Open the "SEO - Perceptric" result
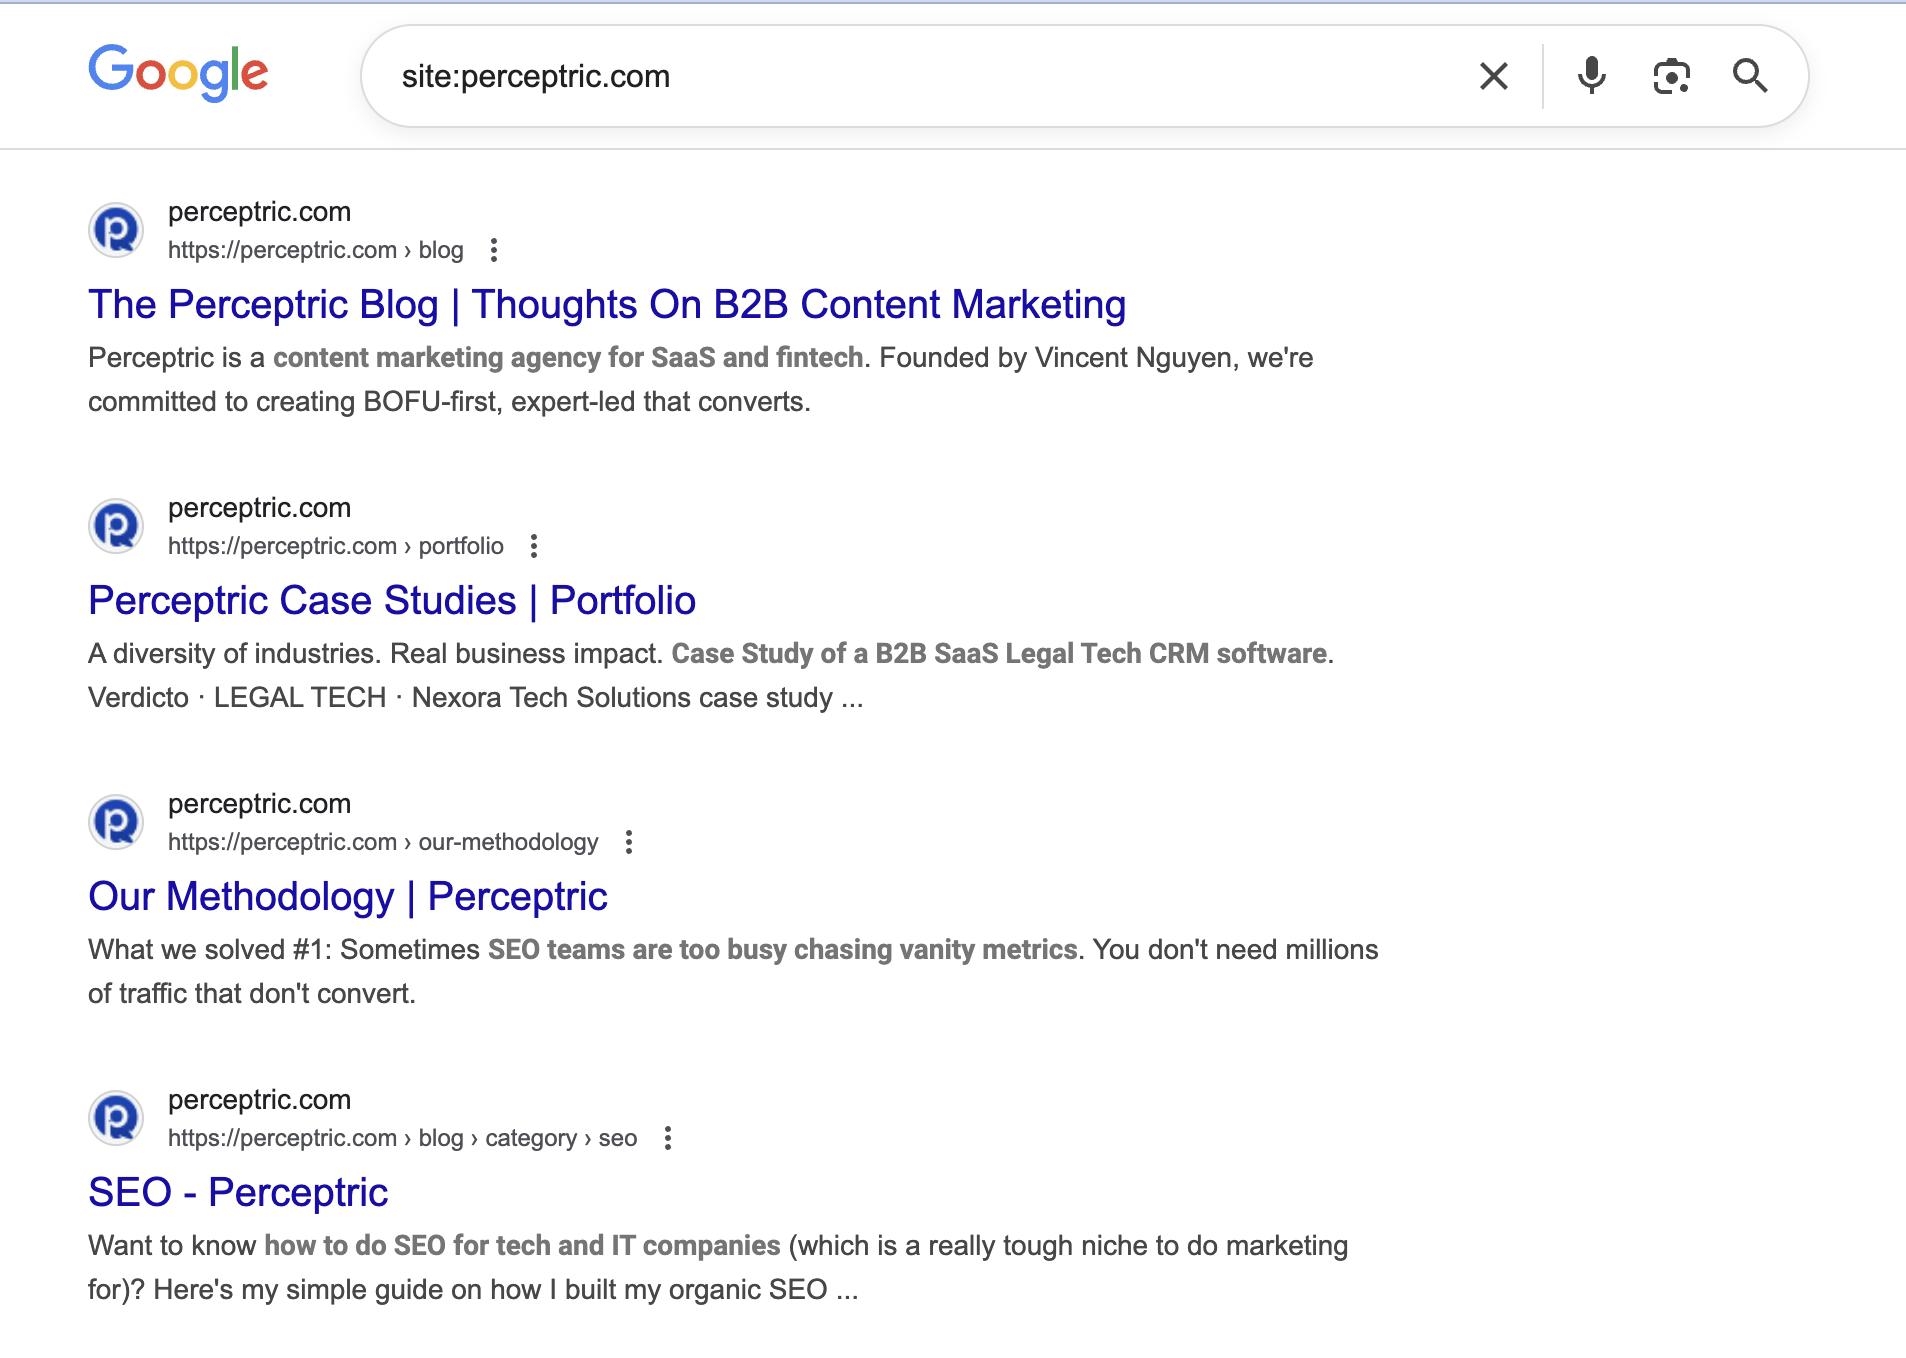 point(238,1192)
